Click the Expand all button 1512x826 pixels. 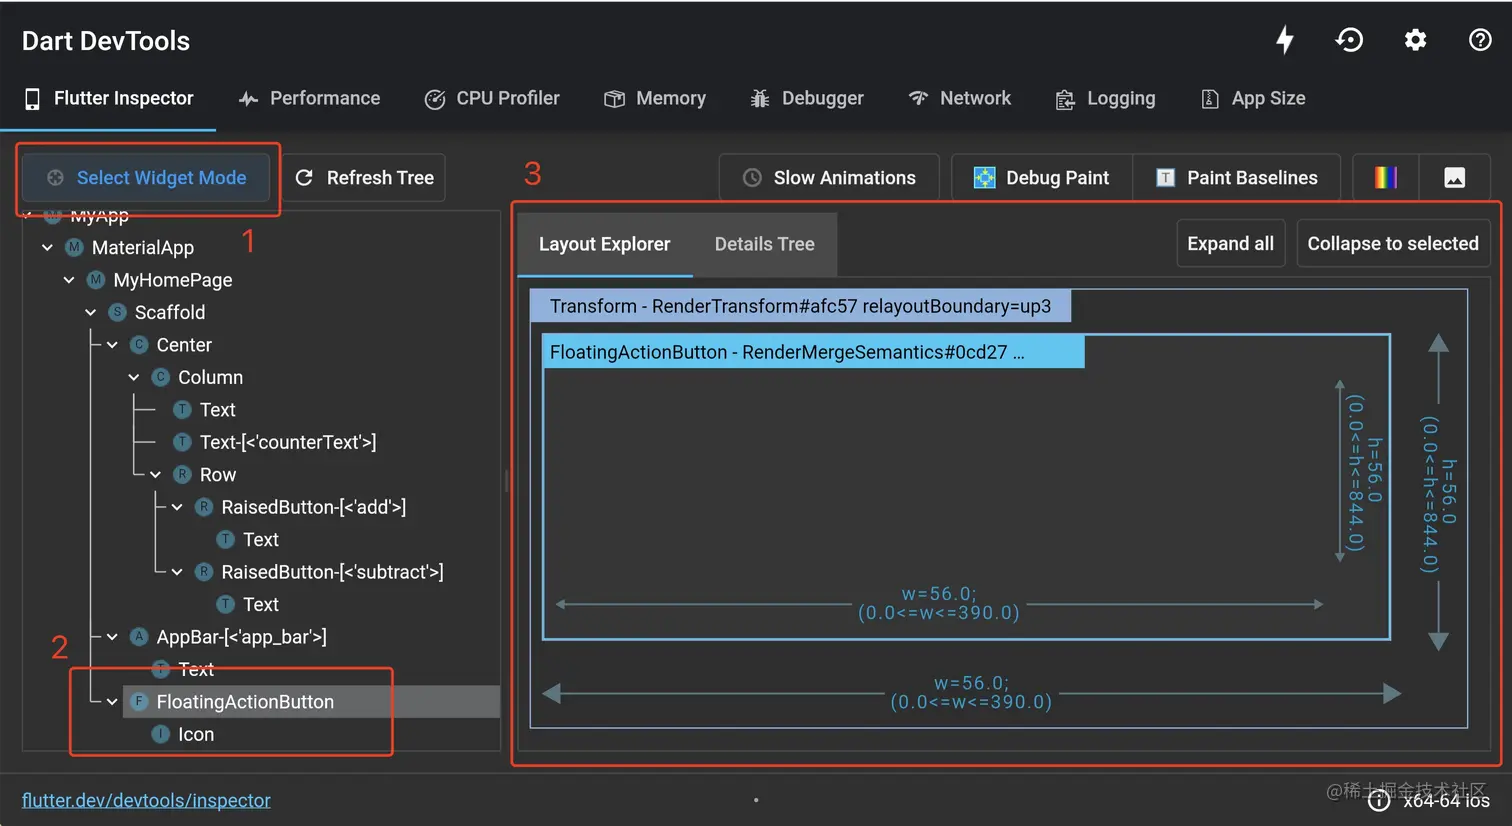pyautogui.click(x=1231, y=244)
